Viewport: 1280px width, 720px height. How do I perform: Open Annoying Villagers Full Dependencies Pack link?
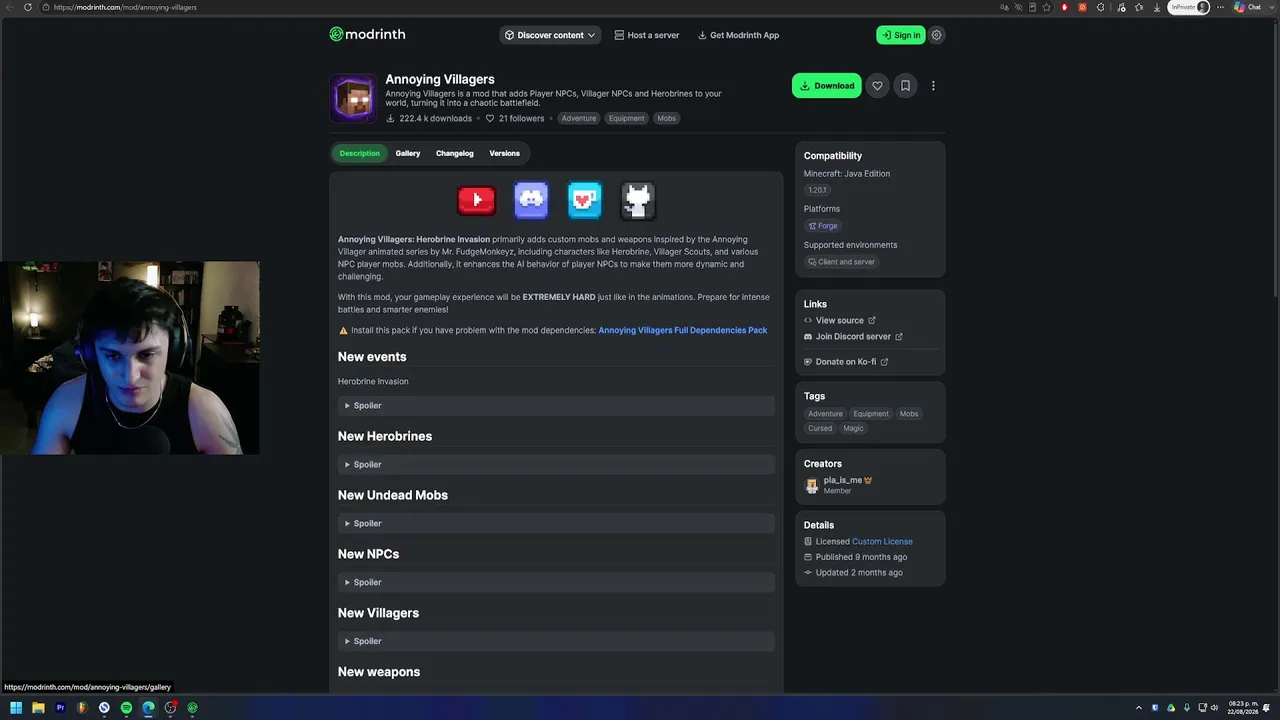click(x=683, y=330)
